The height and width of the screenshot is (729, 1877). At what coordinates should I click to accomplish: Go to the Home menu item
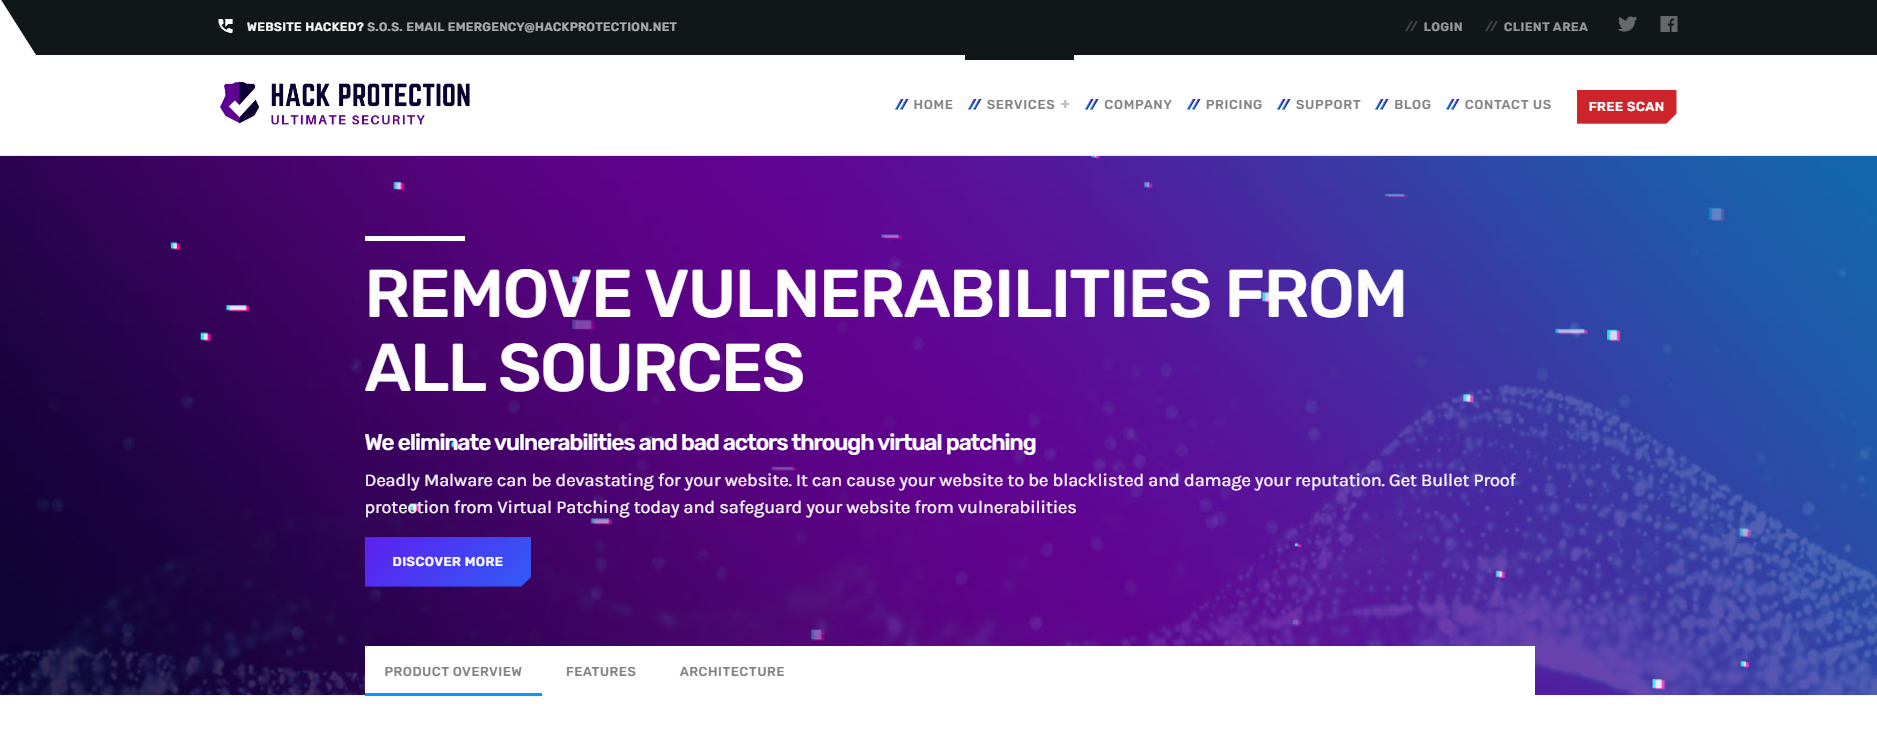932,105
